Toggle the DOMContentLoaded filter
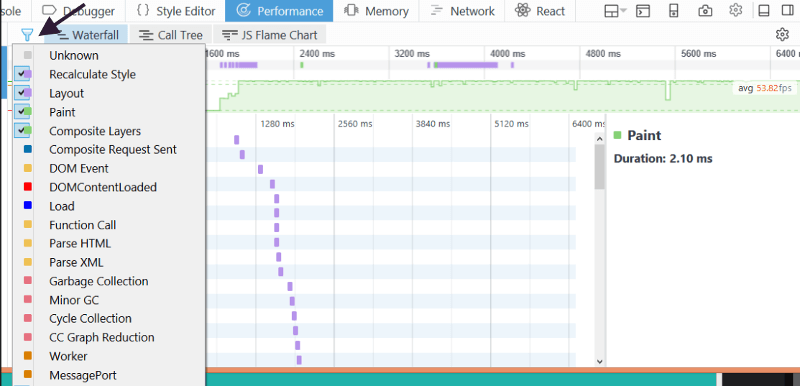 coord(109,187)
